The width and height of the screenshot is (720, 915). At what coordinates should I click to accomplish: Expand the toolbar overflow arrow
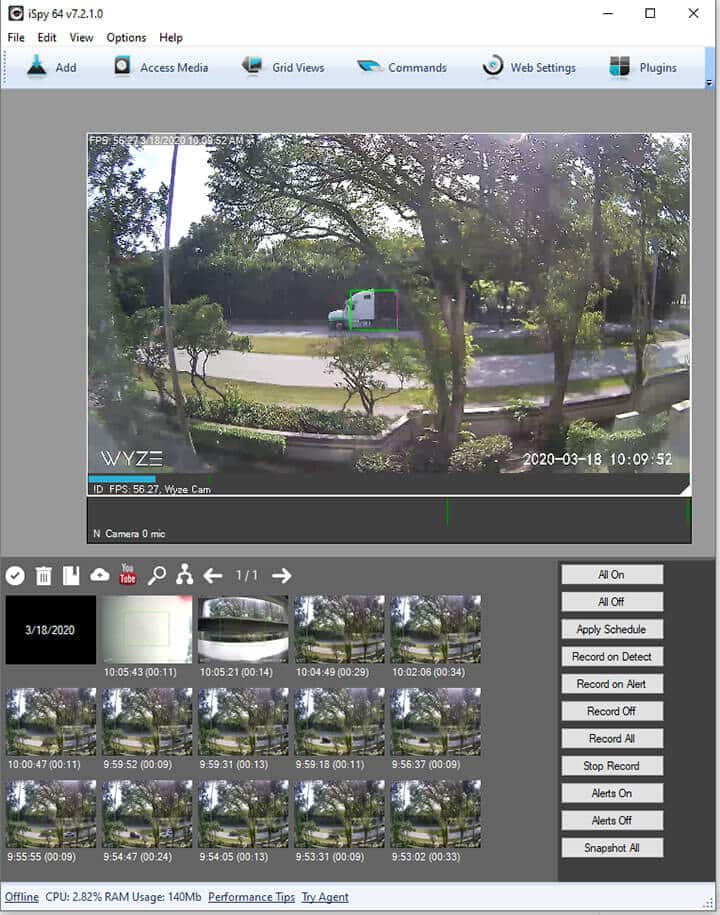tap(709, 84)
